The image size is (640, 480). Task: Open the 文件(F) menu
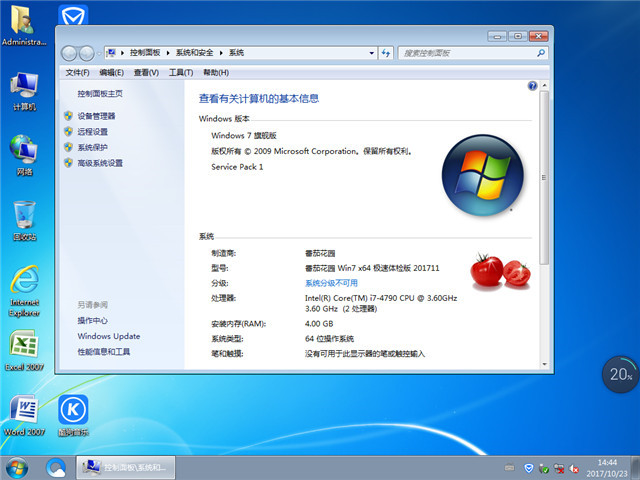click(78, 73)
